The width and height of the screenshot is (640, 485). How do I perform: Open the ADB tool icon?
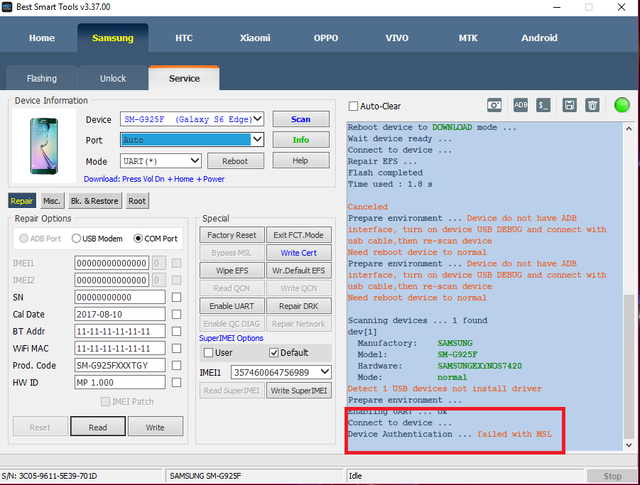coord(520,105)
